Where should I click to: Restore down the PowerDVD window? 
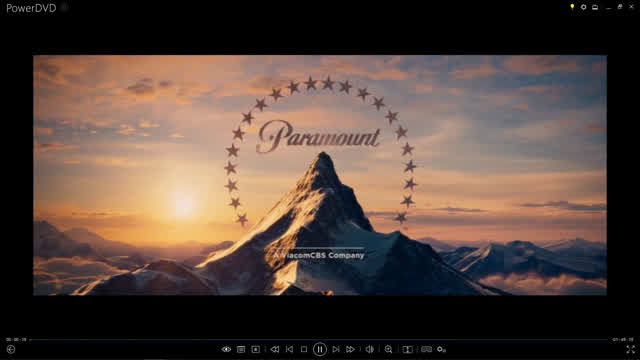click(x=620, y=7)
